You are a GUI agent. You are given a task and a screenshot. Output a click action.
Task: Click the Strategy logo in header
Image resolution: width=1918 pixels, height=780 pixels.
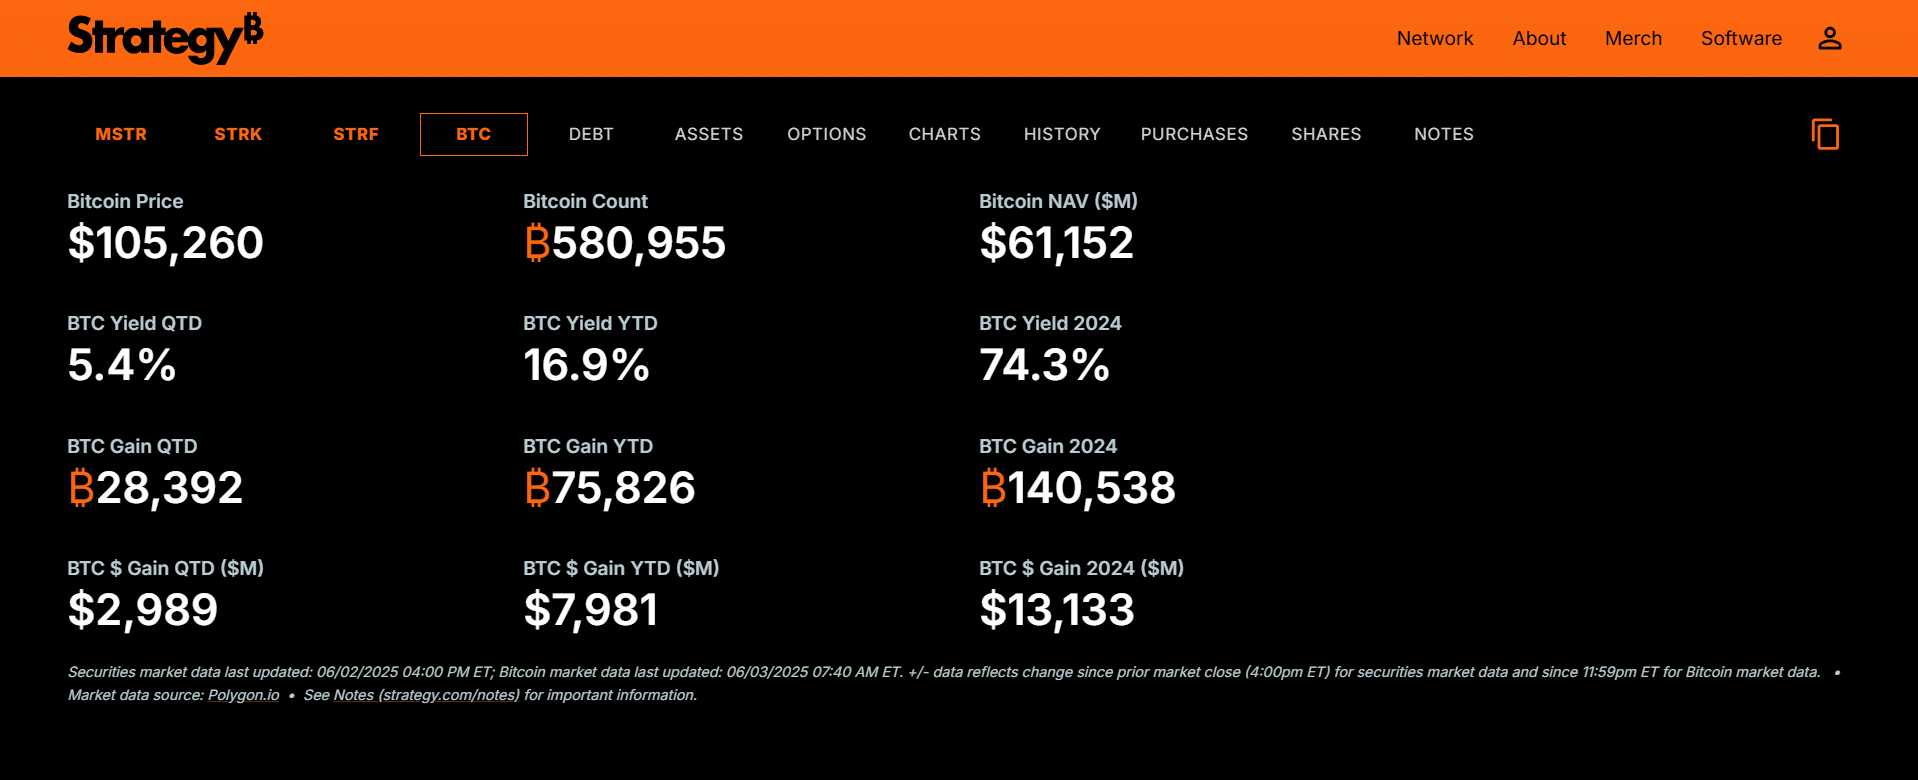tap(165, 38)
